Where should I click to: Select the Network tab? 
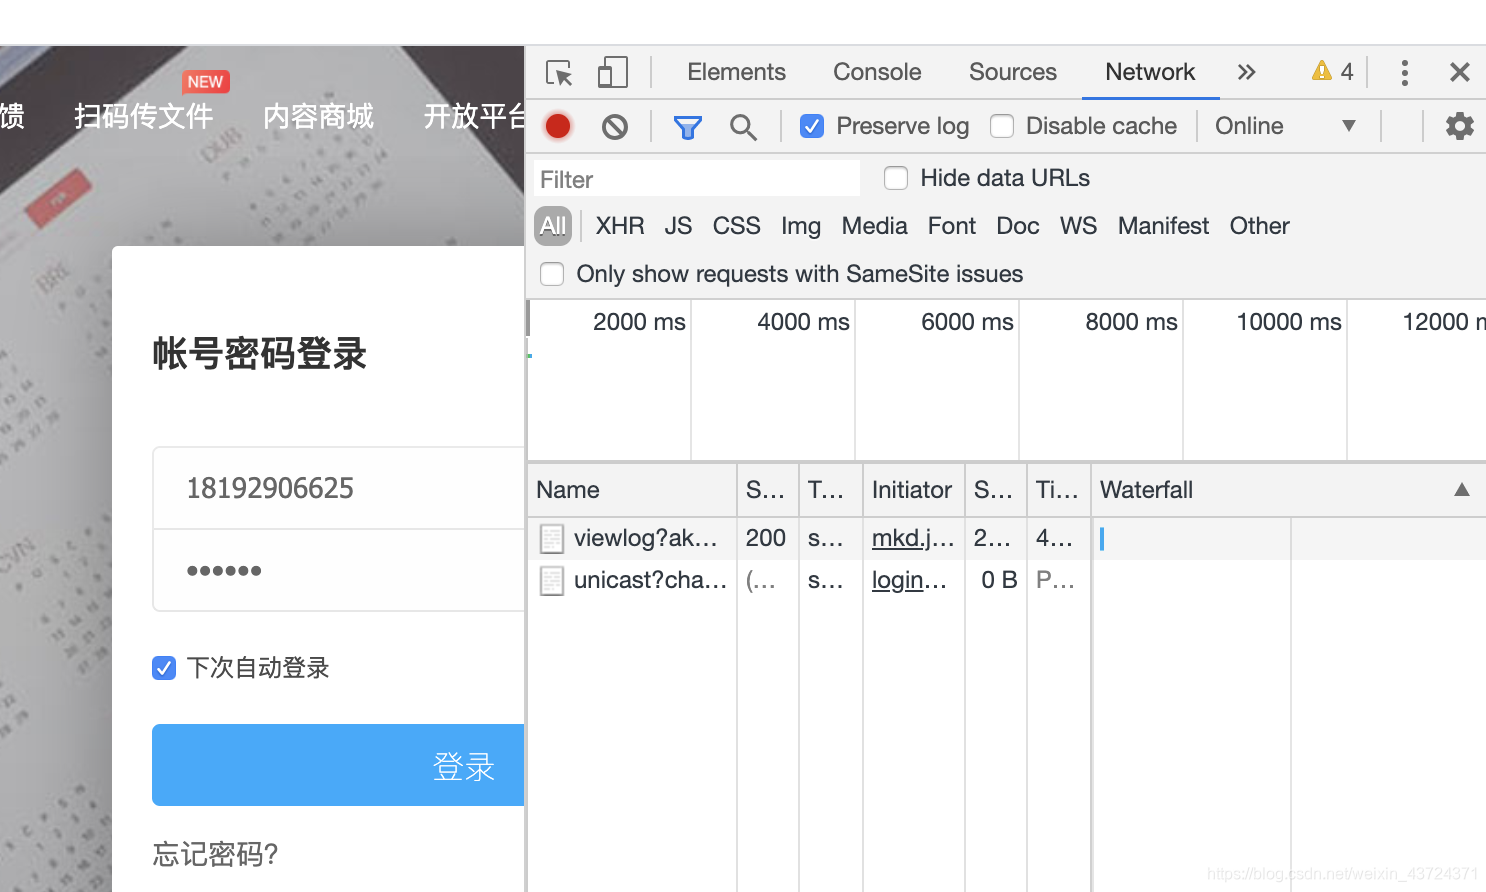(x=1150, y=72)
